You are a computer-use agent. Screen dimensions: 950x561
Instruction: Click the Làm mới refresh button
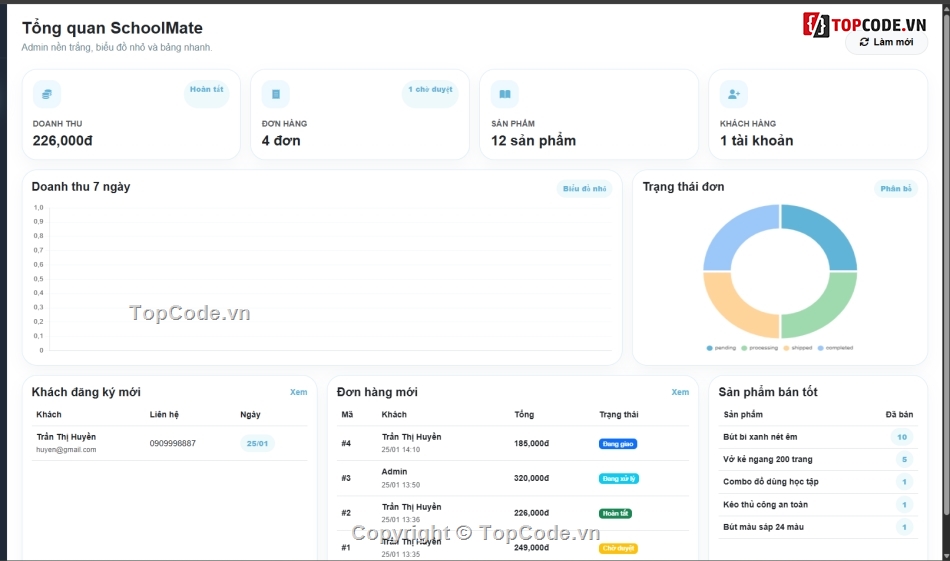(x=886, y=42)
